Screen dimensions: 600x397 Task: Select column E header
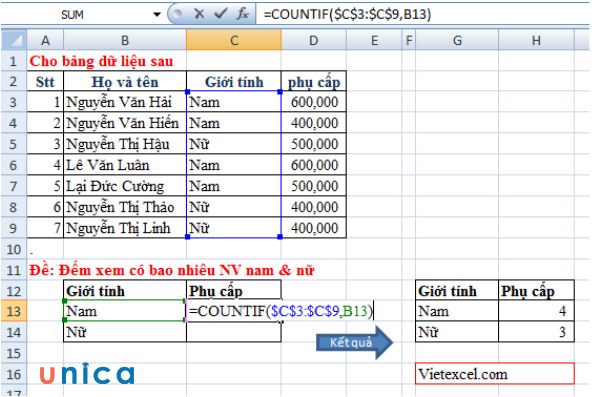point(374,40)
